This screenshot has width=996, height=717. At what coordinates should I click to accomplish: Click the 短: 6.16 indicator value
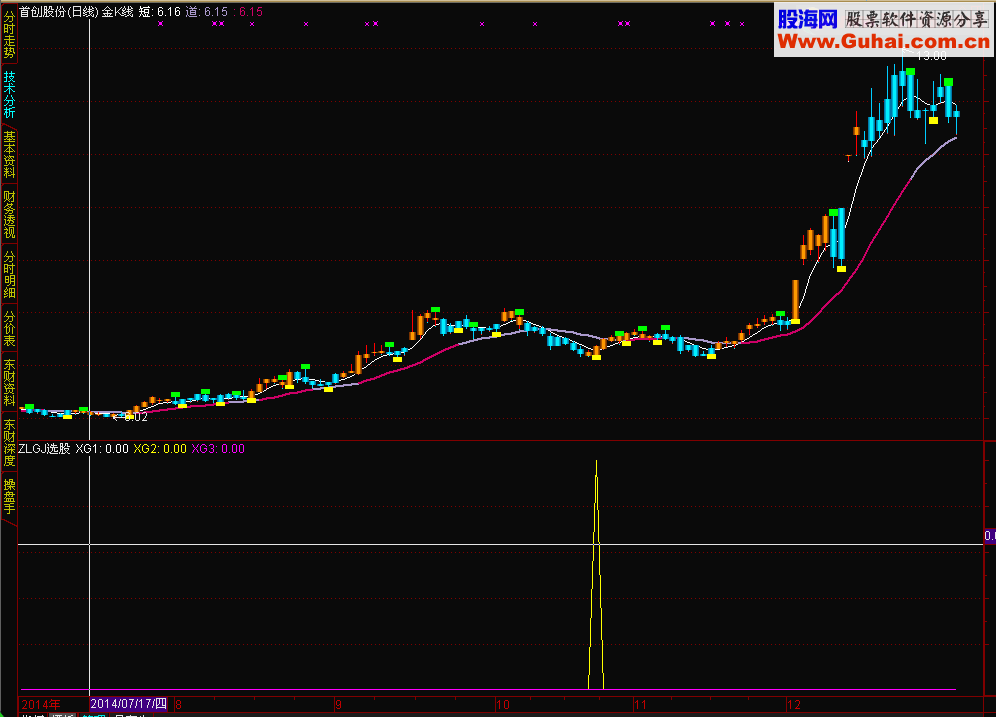(159, 11)
